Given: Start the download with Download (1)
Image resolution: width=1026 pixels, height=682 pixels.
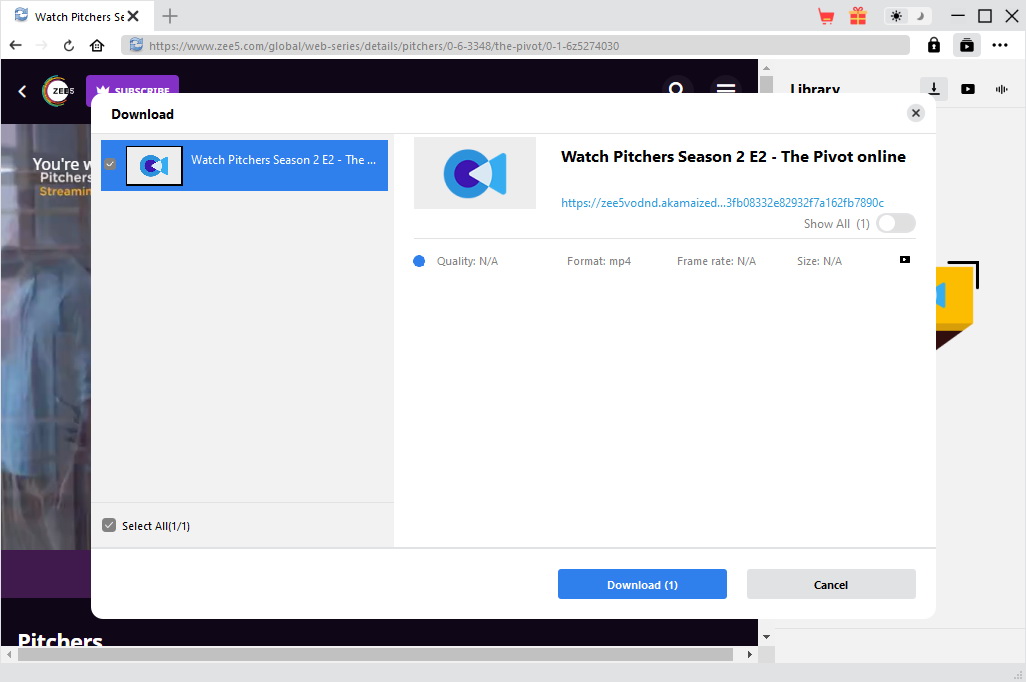Looking at the screenshot, I should tap(642, 584).
